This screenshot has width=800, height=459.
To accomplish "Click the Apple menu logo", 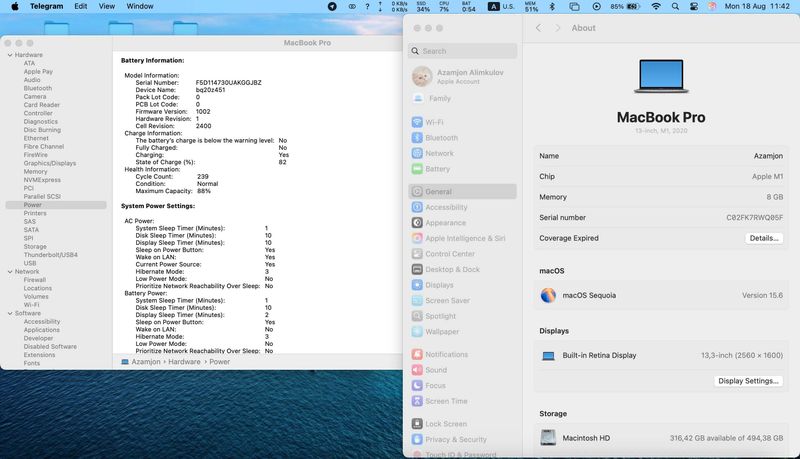I will [15, 6].
